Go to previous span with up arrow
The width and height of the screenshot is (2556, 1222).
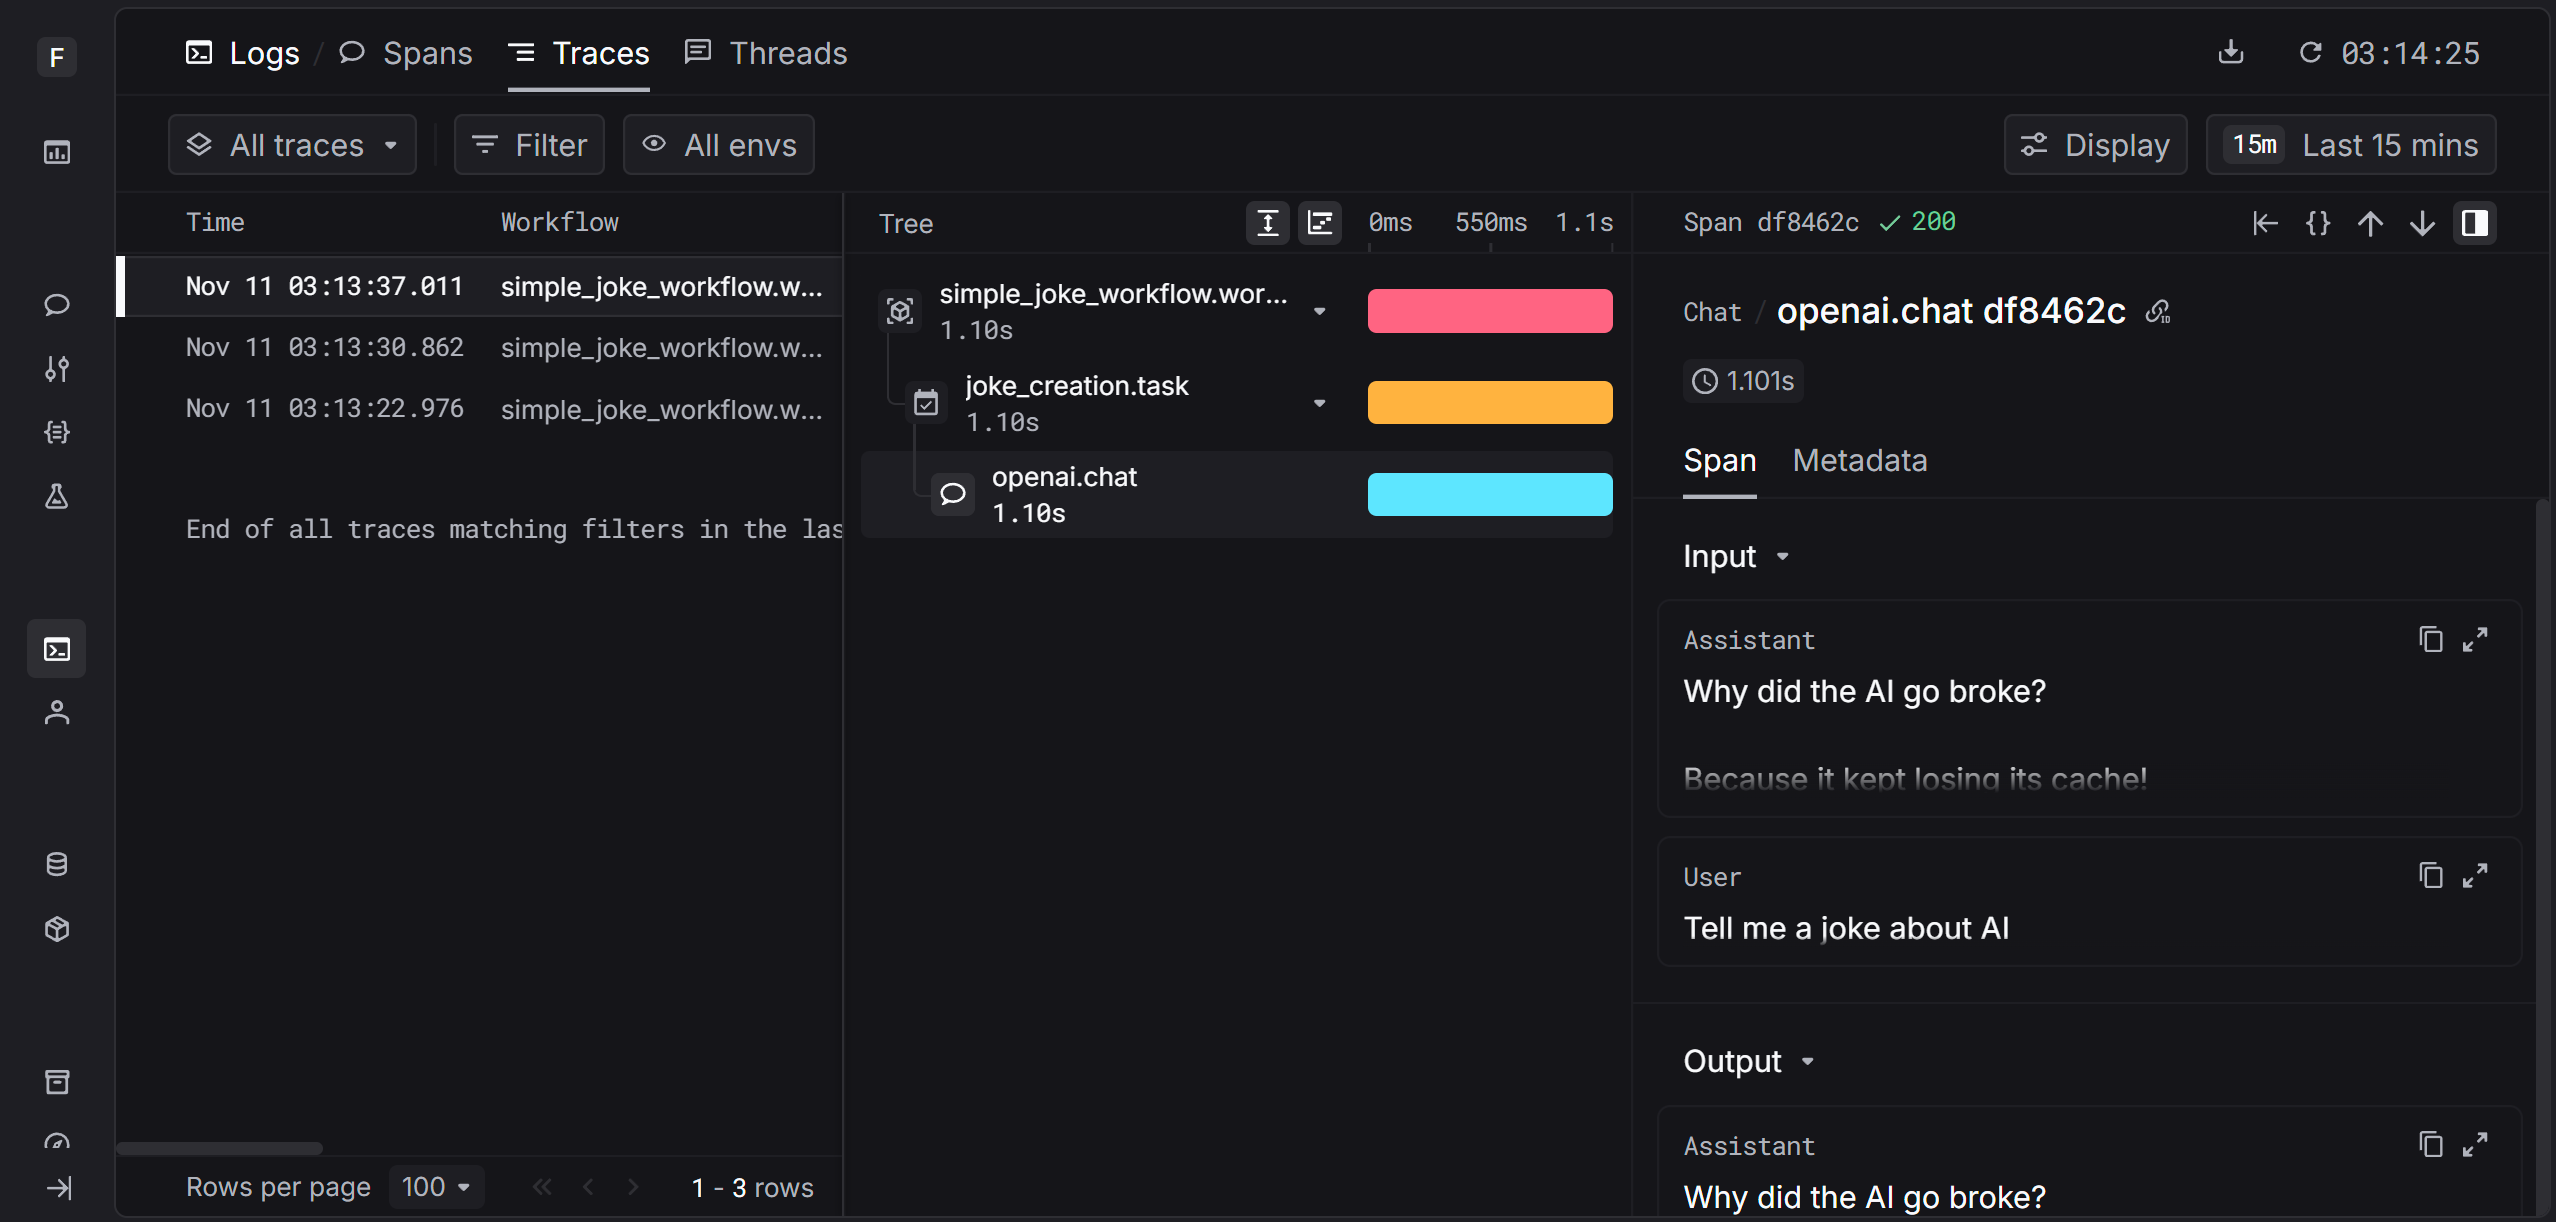[x=2370, y=223]
